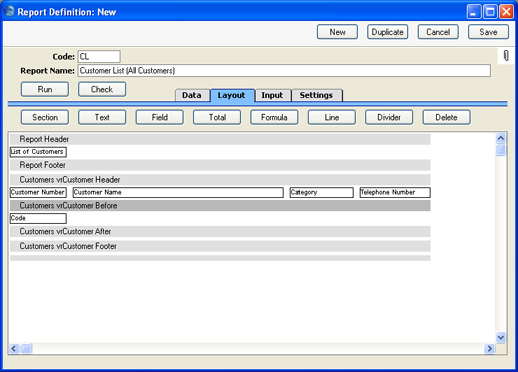Click the horizontal scrollbar right arrow

point(490,349)
